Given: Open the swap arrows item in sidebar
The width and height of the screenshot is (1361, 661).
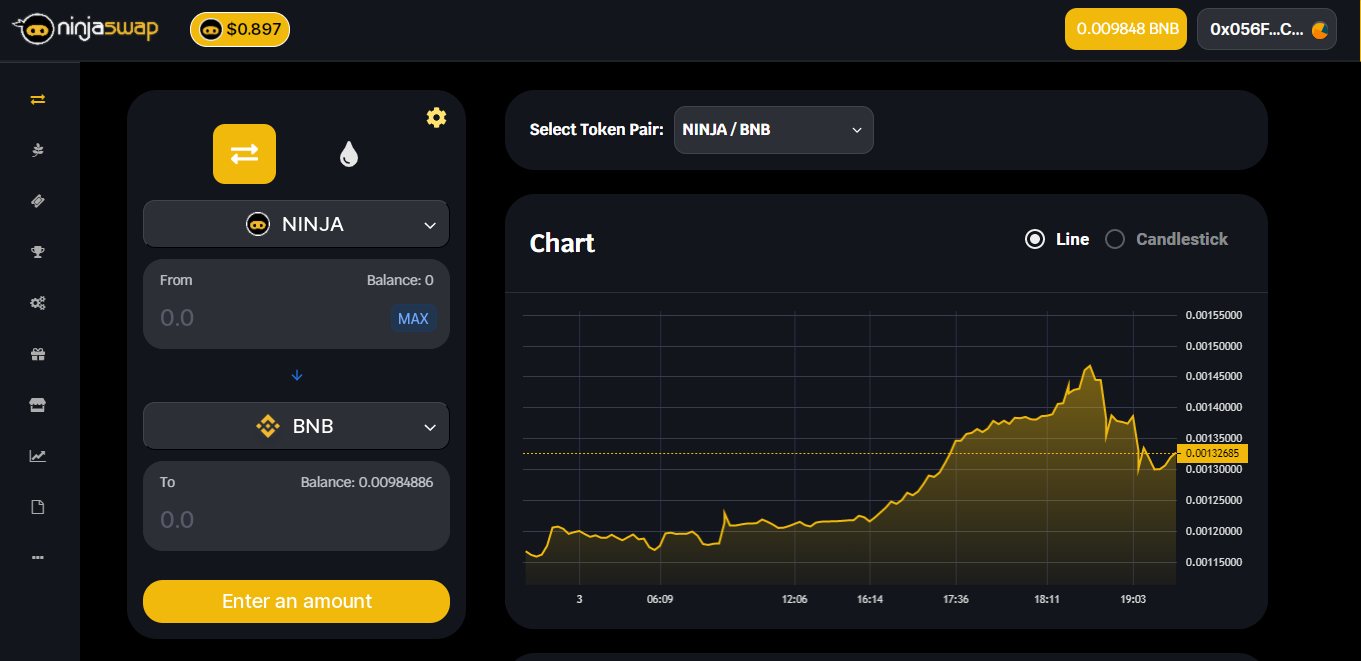Looking at the screenshot, I should [x=38, y=99].
